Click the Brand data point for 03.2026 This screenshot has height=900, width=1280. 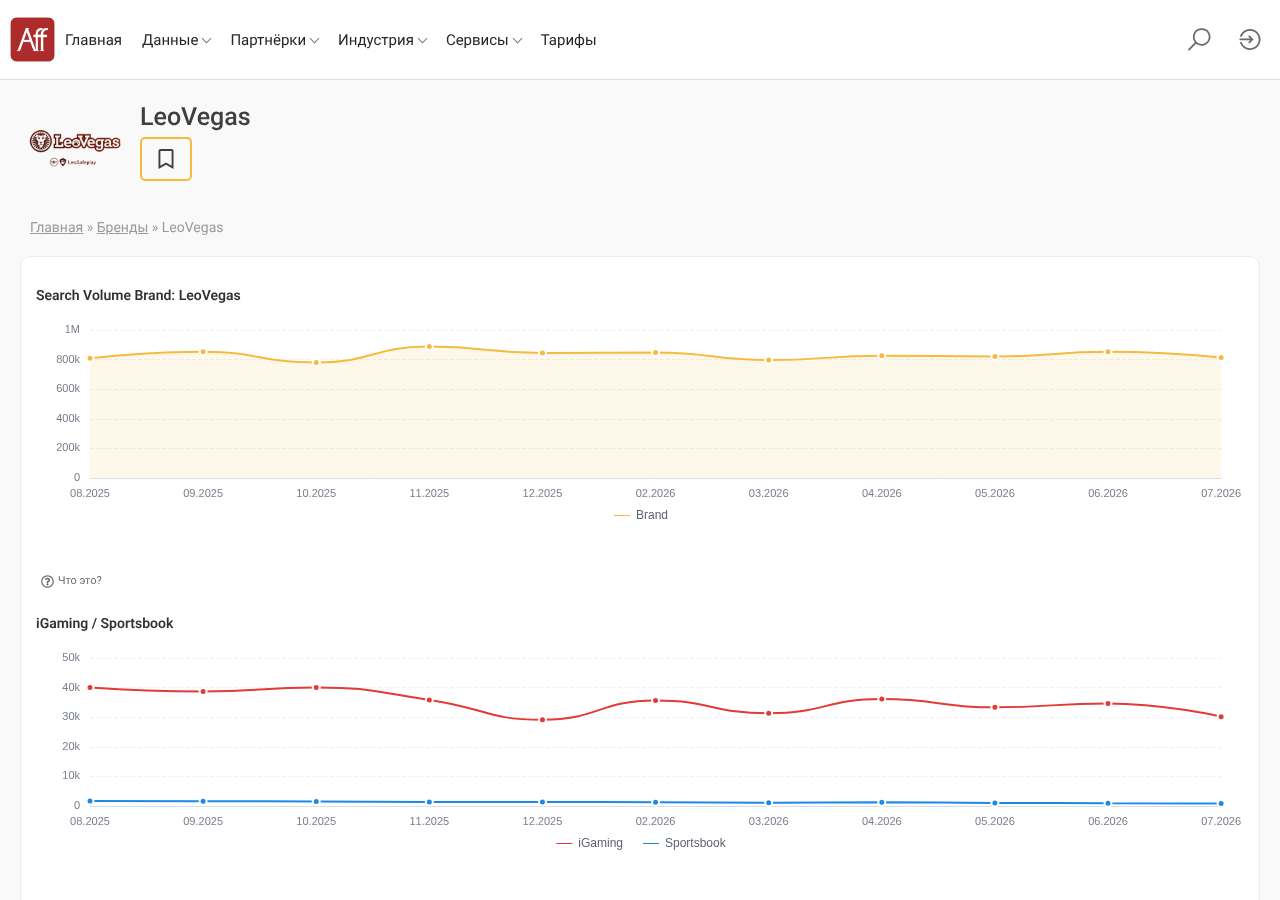pos(769,360)
